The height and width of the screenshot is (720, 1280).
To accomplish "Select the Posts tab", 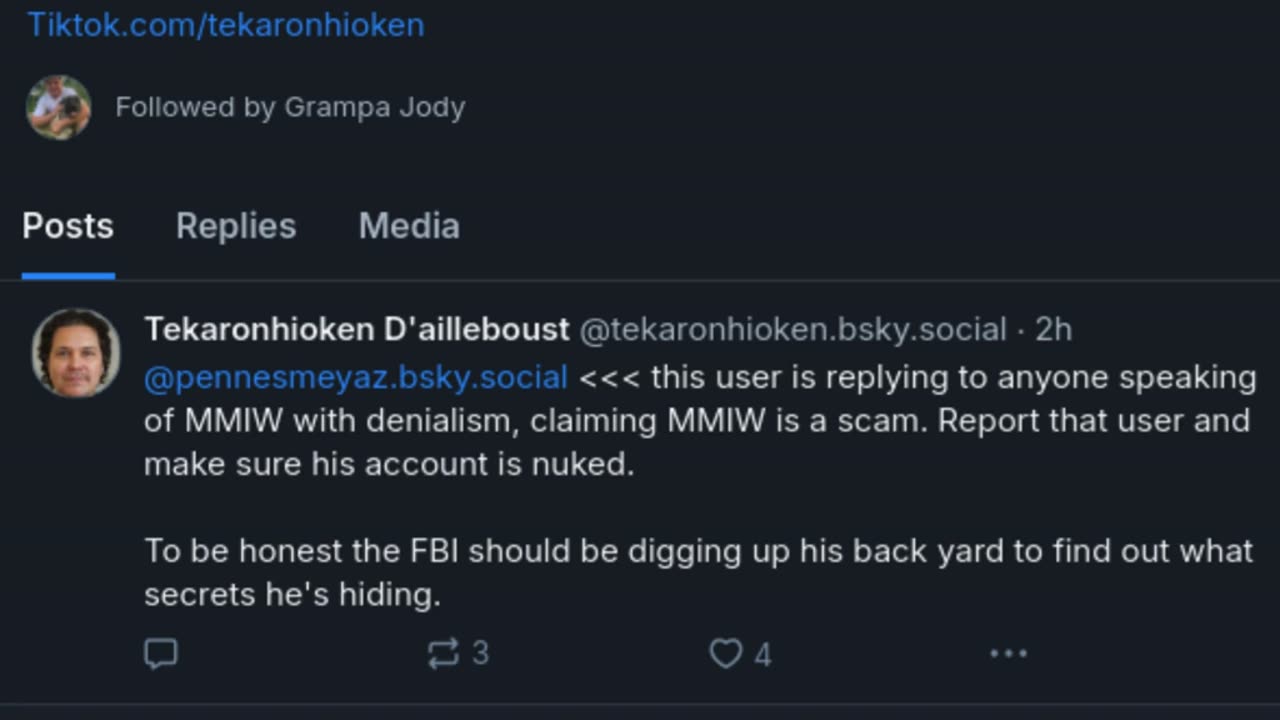I will [68, 226].
